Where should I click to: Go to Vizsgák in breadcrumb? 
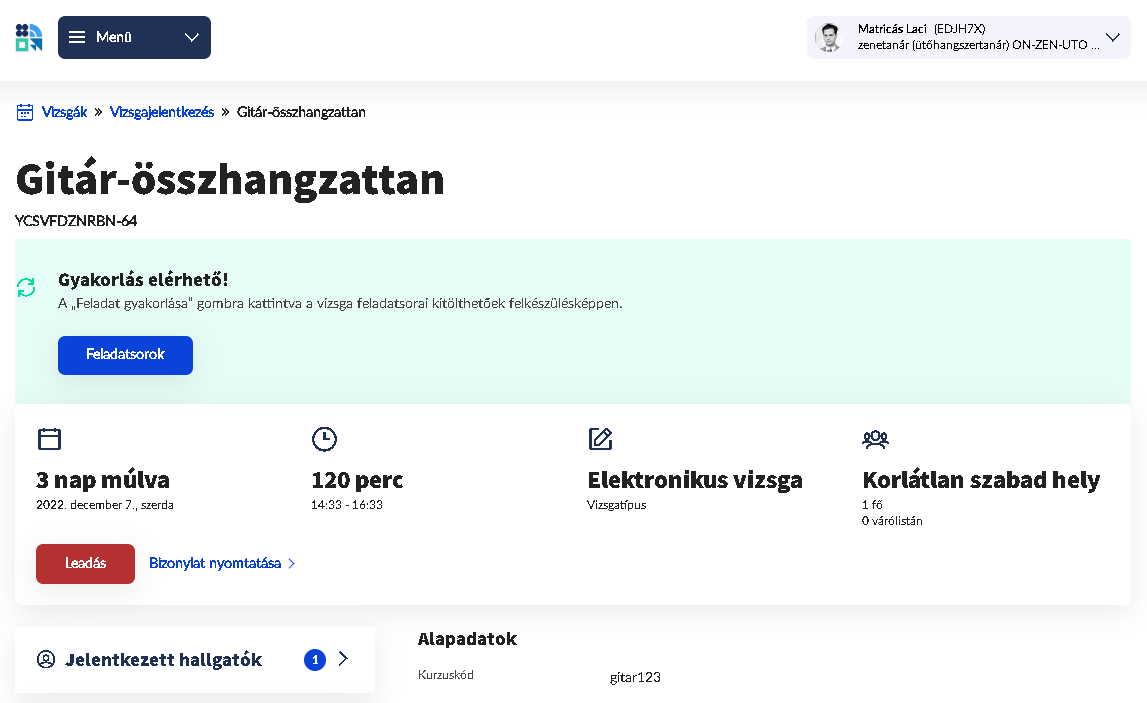(64, 112)
